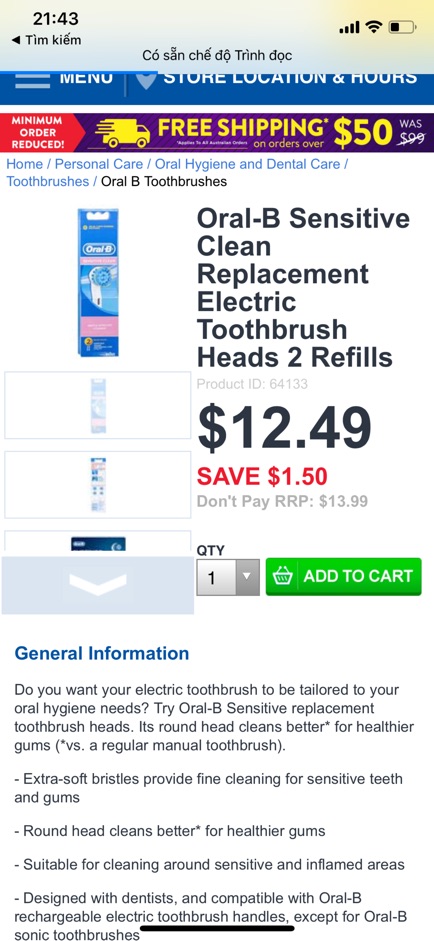Add the toothbrush heads to cart
The width and height of the screenshot is (434, 941).
click(x=343, y=577)
